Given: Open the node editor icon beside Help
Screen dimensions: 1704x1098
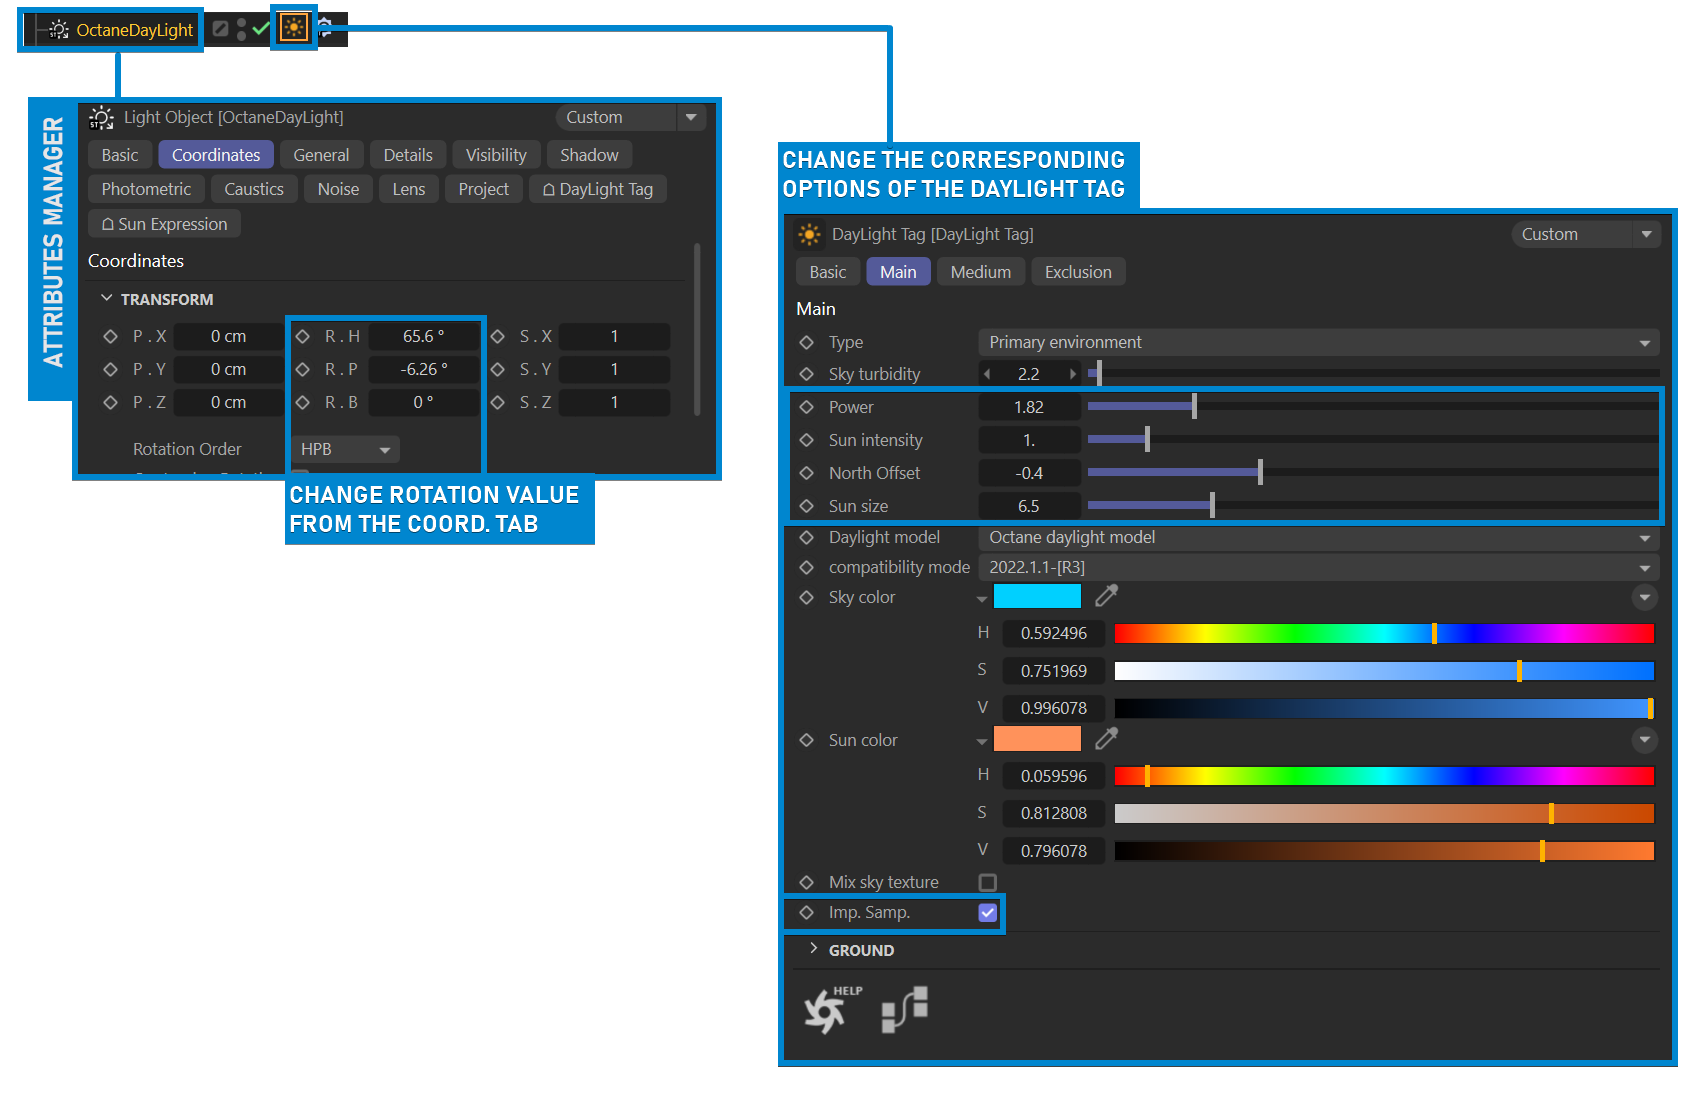Looking at the screenshot, I should coord(905,1009).
